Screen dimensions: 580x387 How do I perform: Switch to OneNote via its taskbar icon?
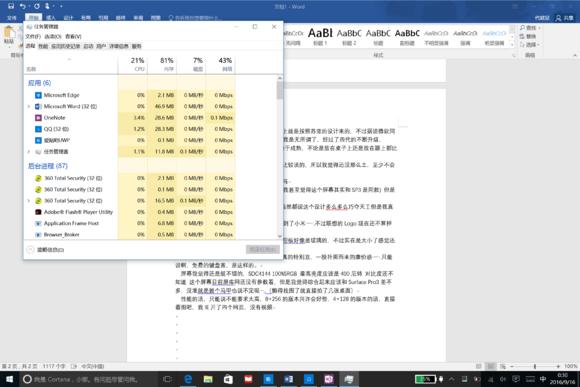tap(328, 379)
